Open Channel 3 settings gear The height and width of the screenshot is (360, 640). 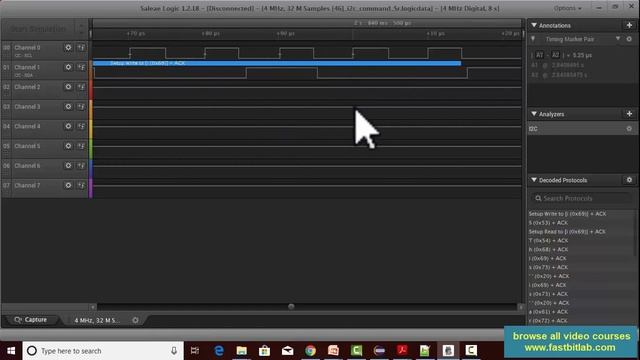[x=68, y=107]
